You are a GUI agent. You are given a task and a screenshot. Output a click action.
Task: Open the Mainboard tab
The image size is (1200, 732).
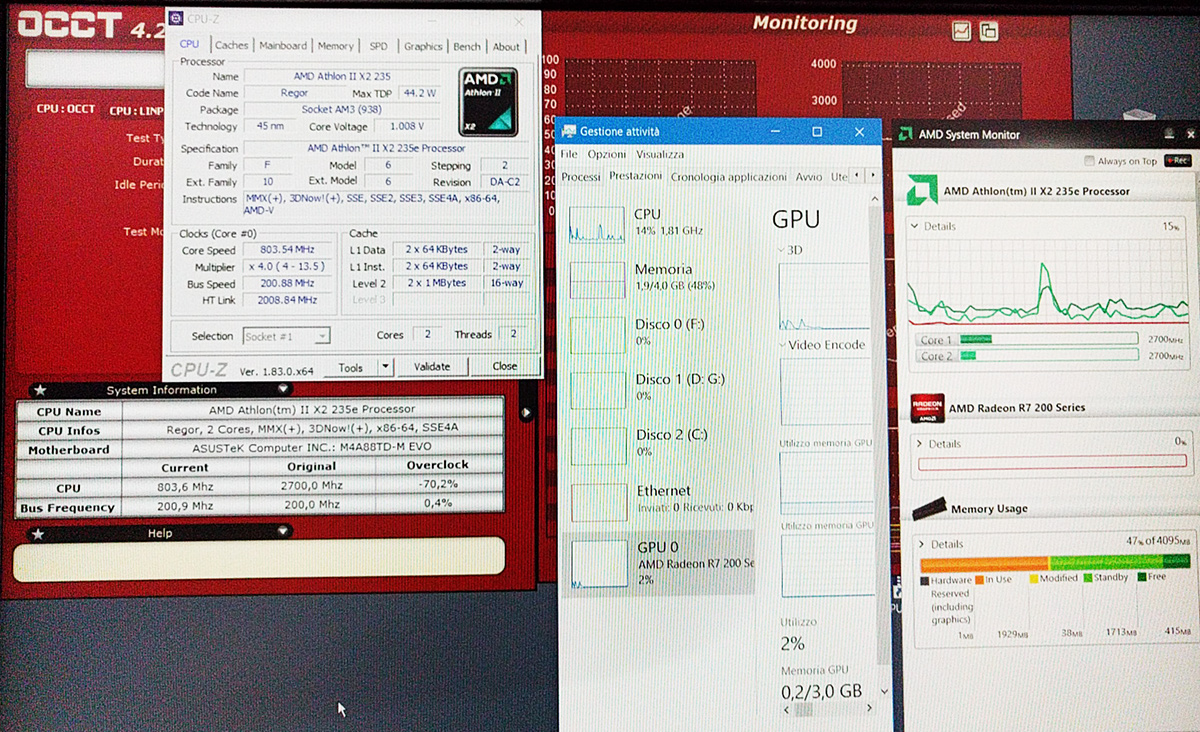tap(283, 45)
